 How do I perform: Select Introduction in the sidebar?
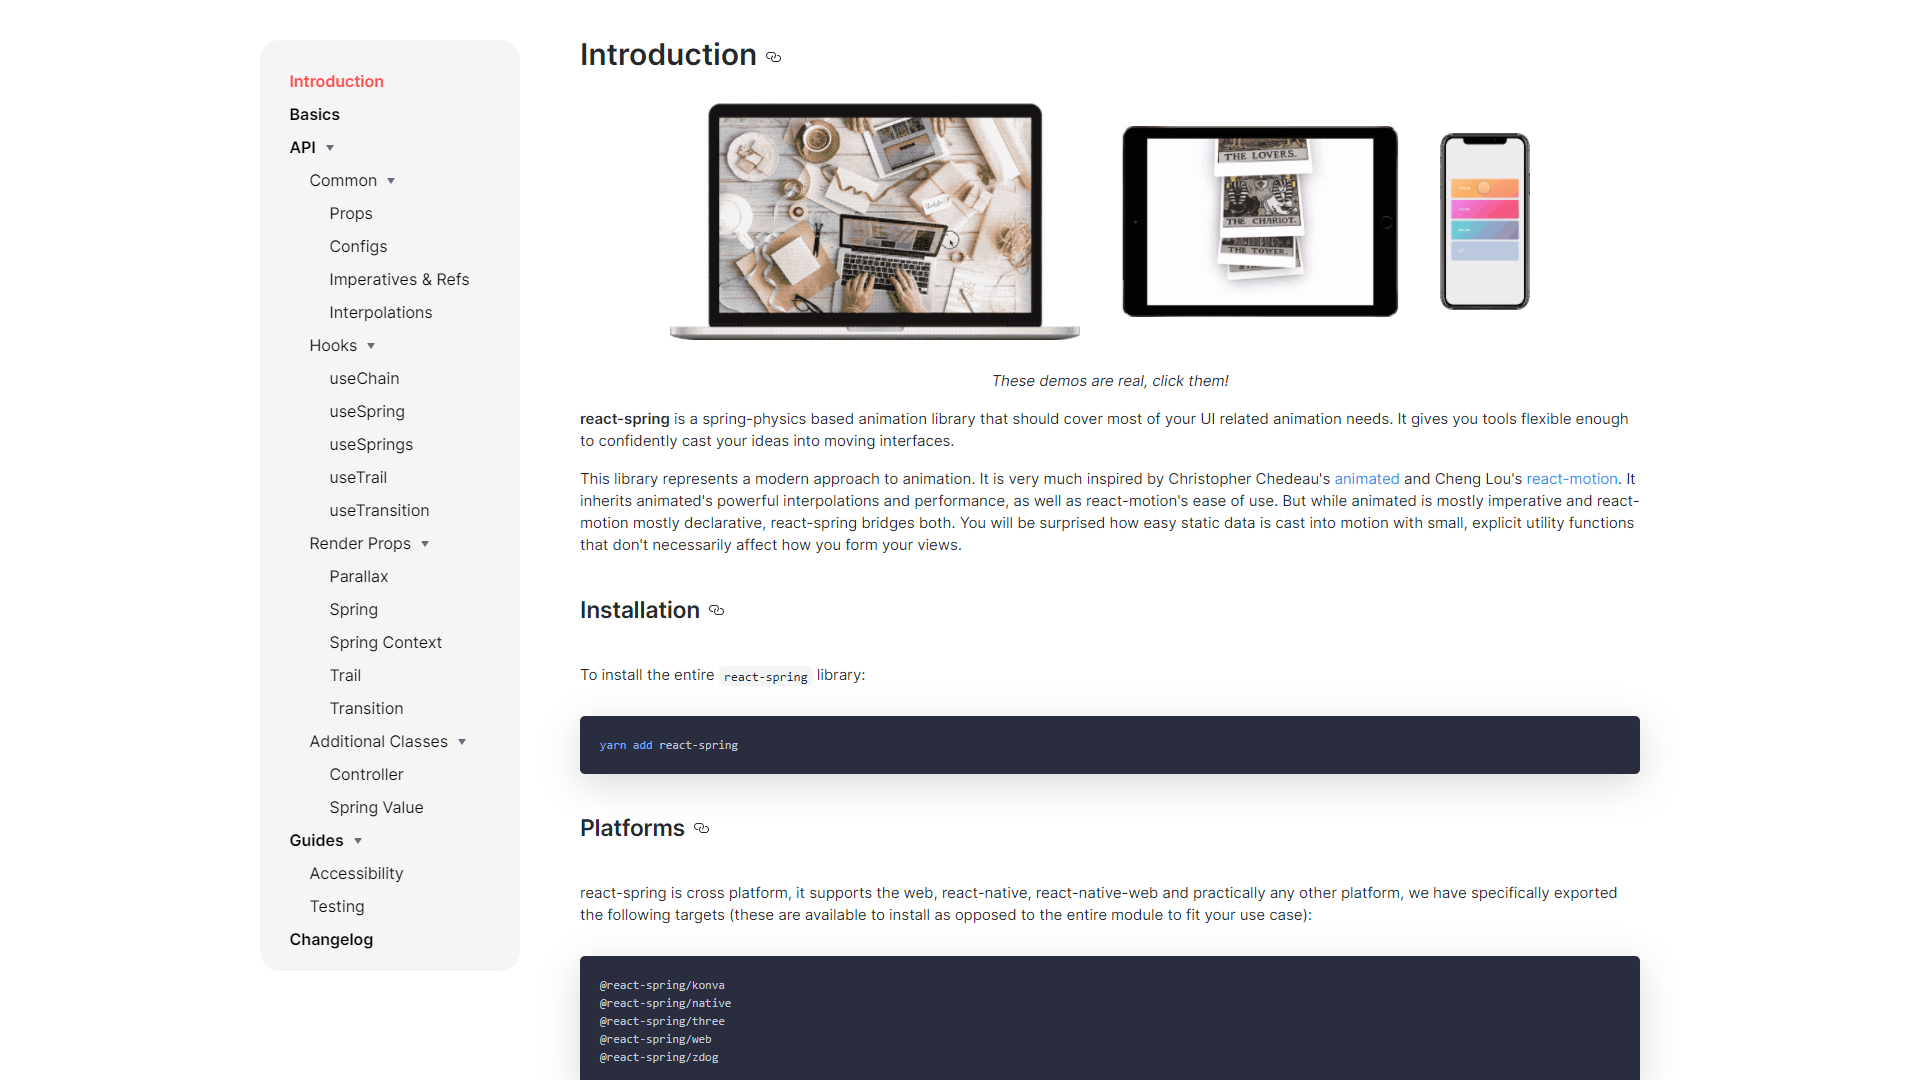click(x=337, y=81)
